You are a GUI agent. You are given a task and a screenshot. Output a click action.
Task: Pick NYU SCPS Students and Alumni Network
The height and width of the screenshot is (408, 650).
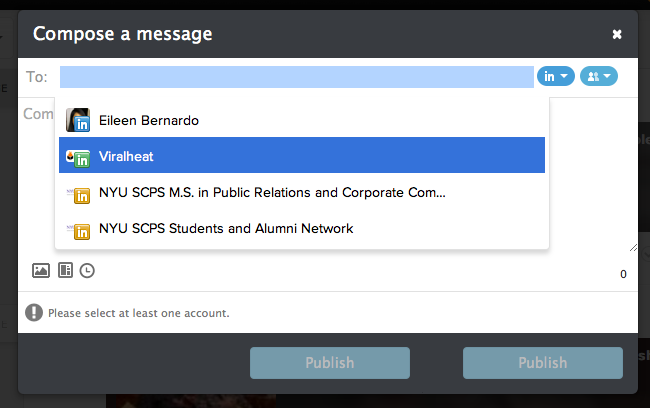click(226, 229)
